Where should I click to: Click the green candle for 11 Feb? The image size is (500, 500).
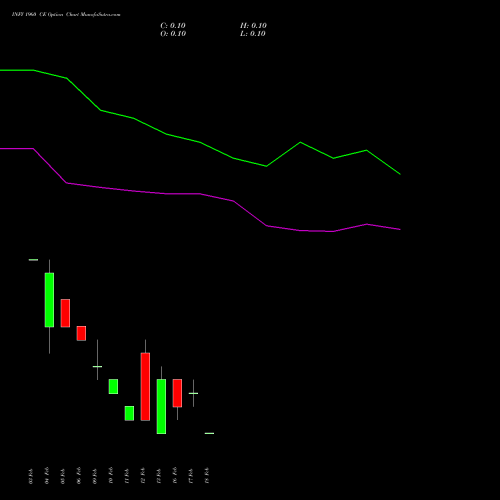coord(129,413)
